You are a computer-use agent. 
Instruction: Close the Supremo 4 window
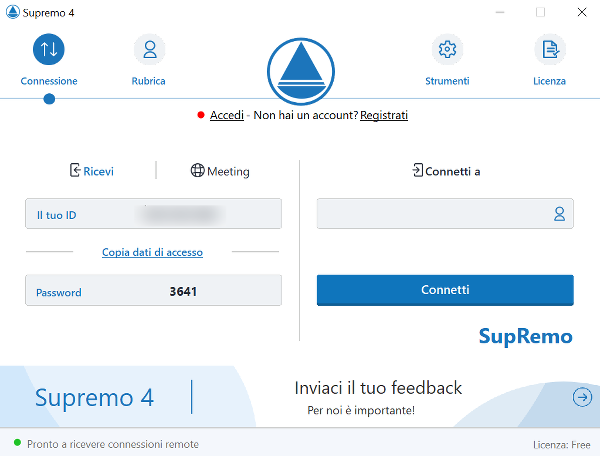point(582,12)
